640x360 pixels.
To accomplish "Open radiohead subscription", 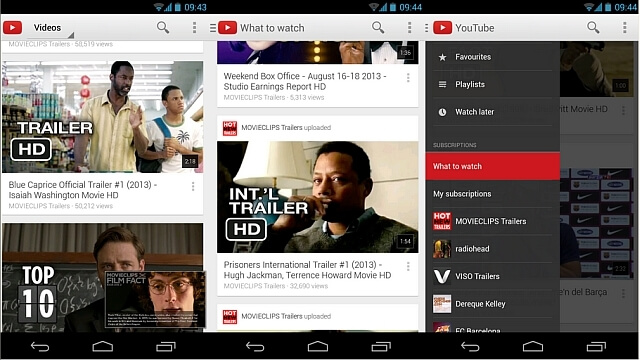I will (493, 249).
